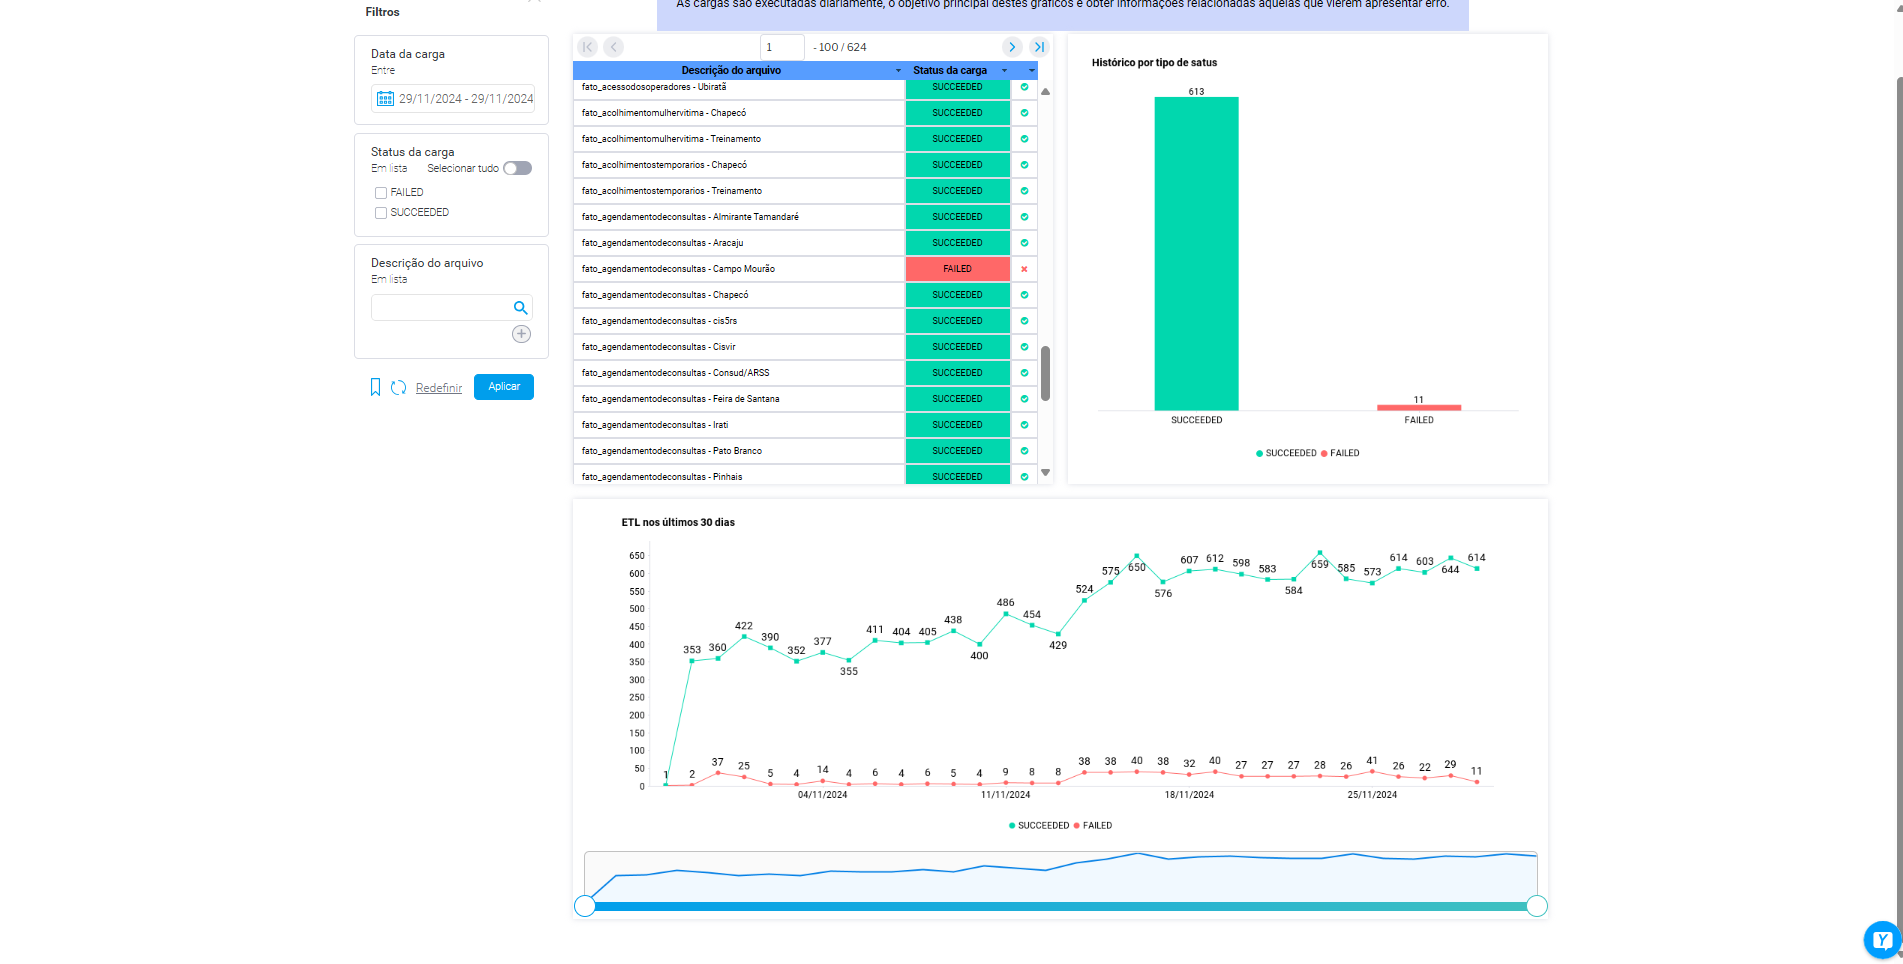Screen dimensions: 1903x964
Task: Click the bookmark filters icon
Action: tap(375, 387)
